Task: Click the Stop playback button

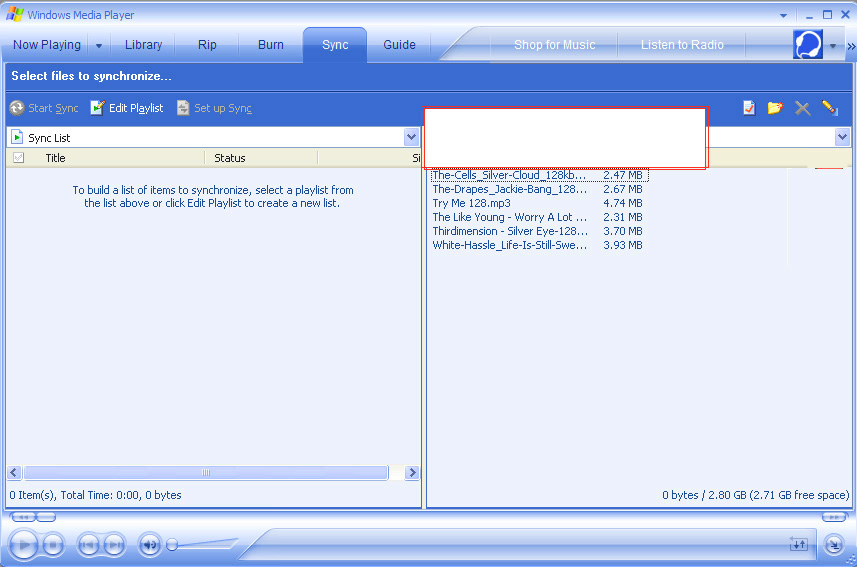Action: pos(53,545)
